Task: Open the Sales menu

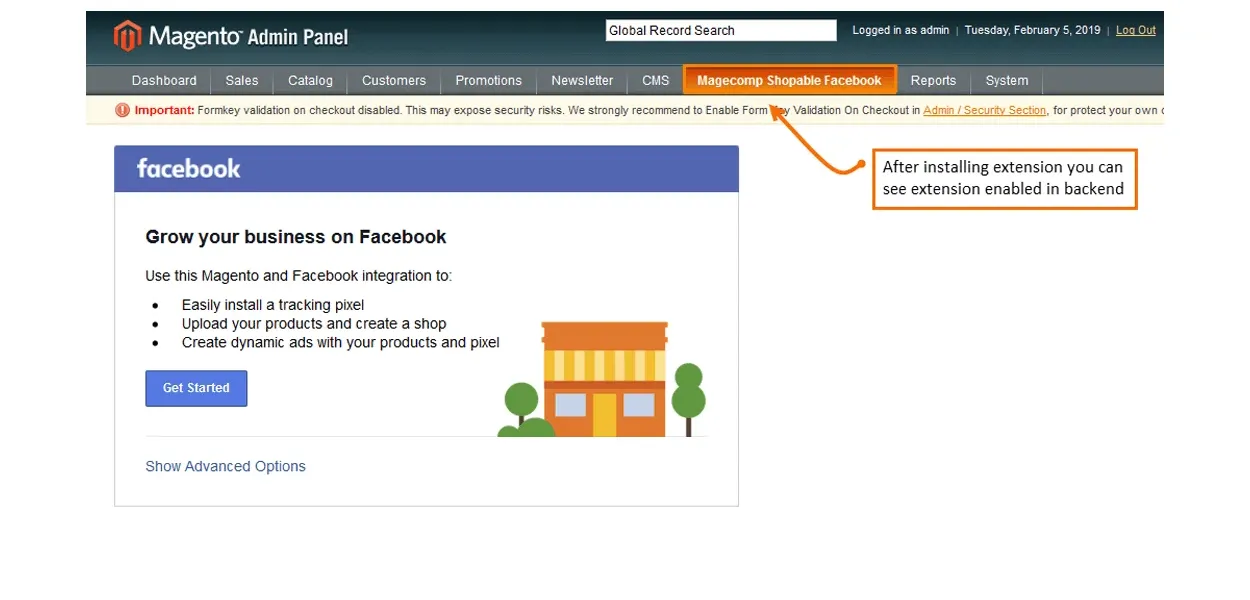Action: tap(242, 81)
